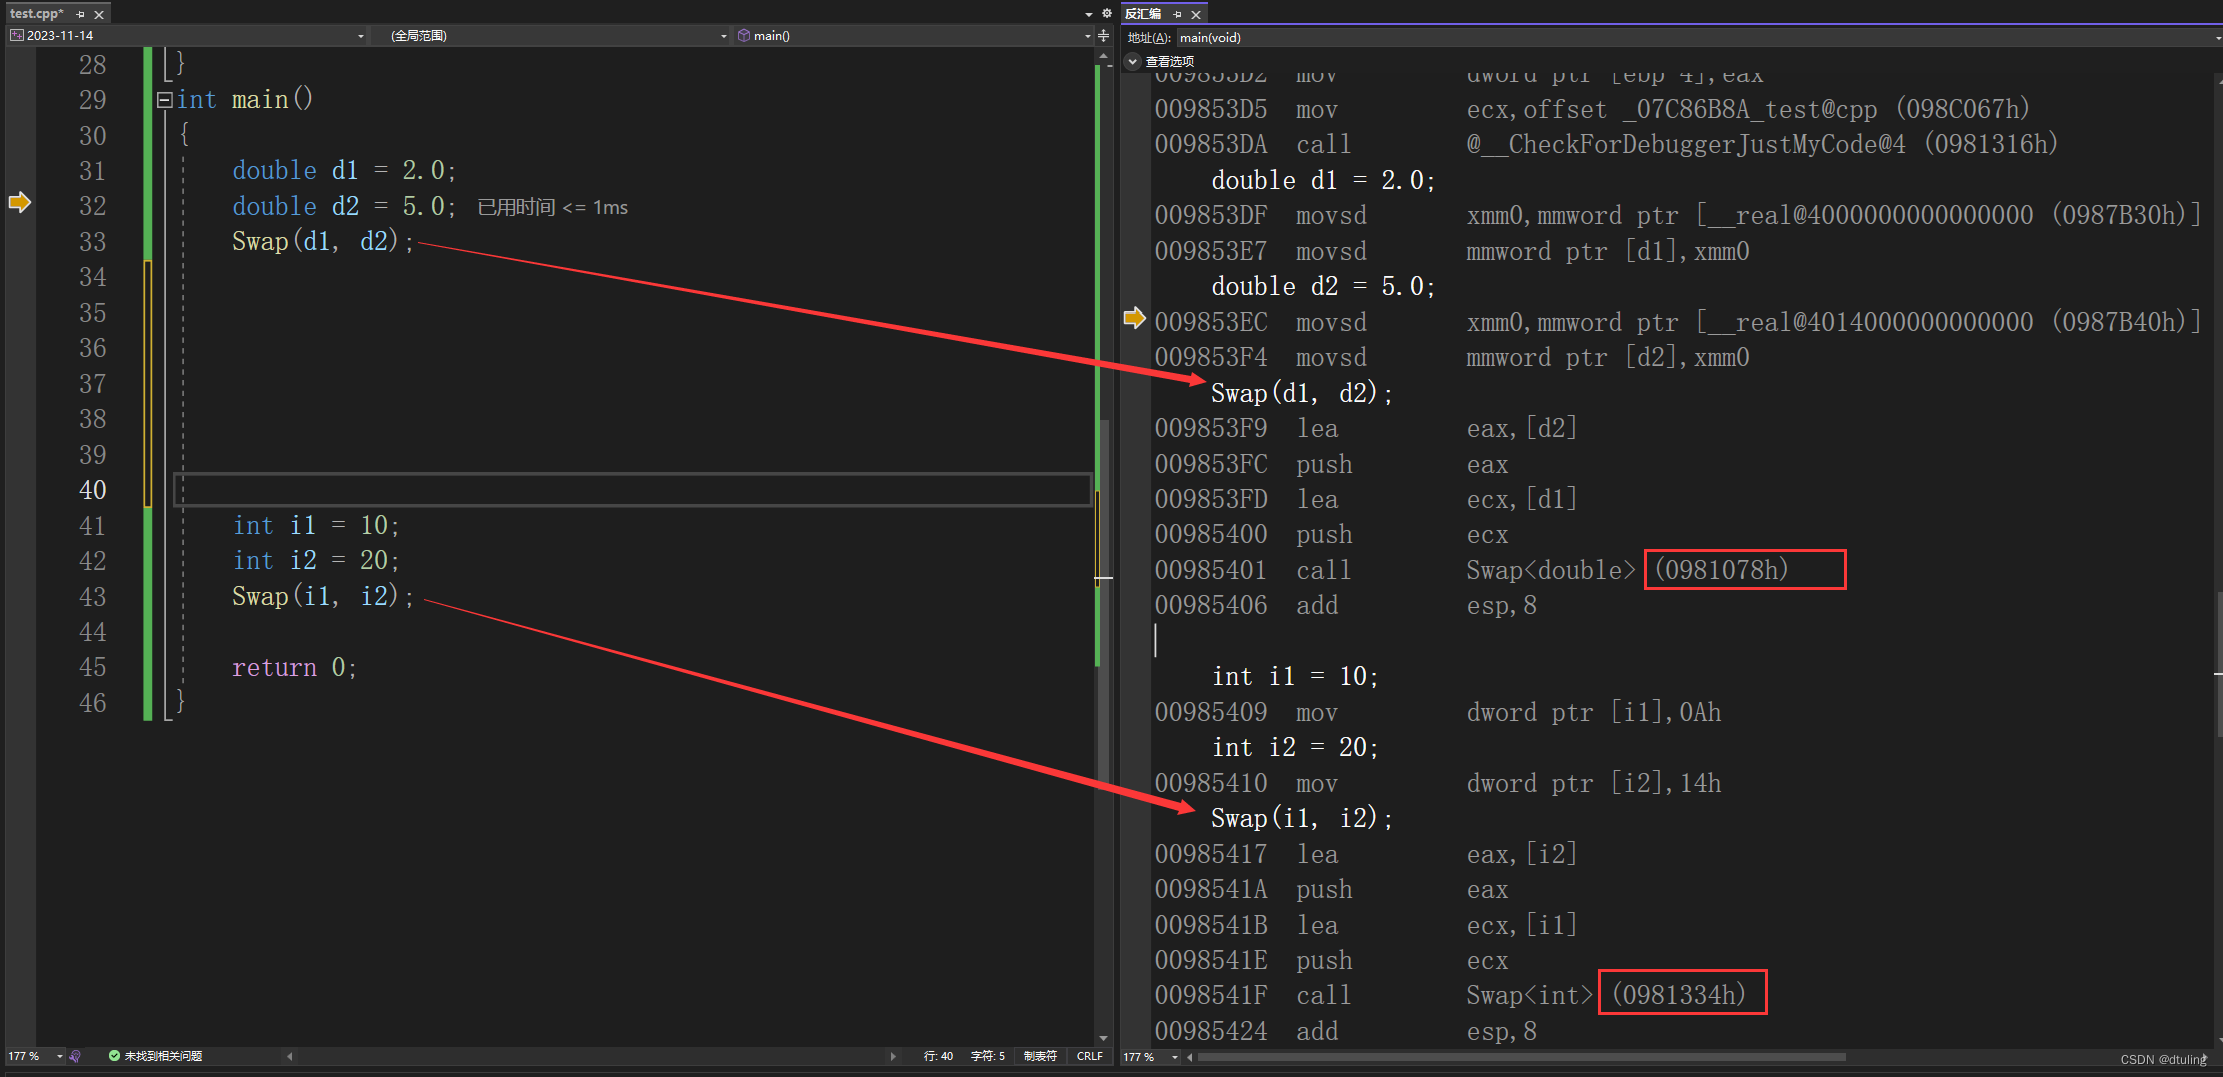Click the 00985410 mov dword ptr [i2] line
This screenshot has height=1077, width=2223.
1438,784
